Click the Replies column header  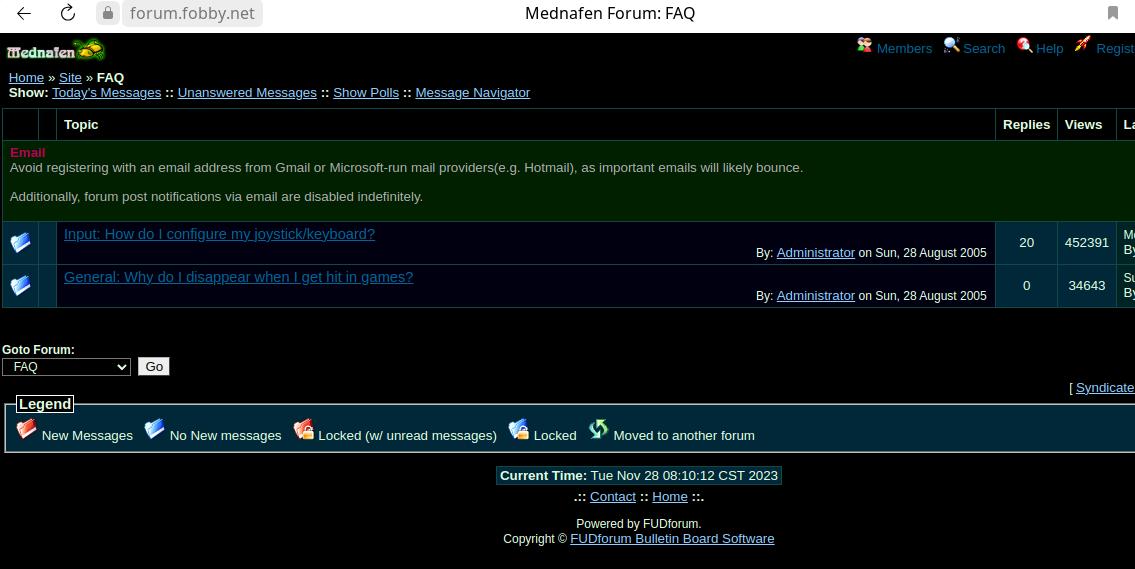tap(1026, 125)
